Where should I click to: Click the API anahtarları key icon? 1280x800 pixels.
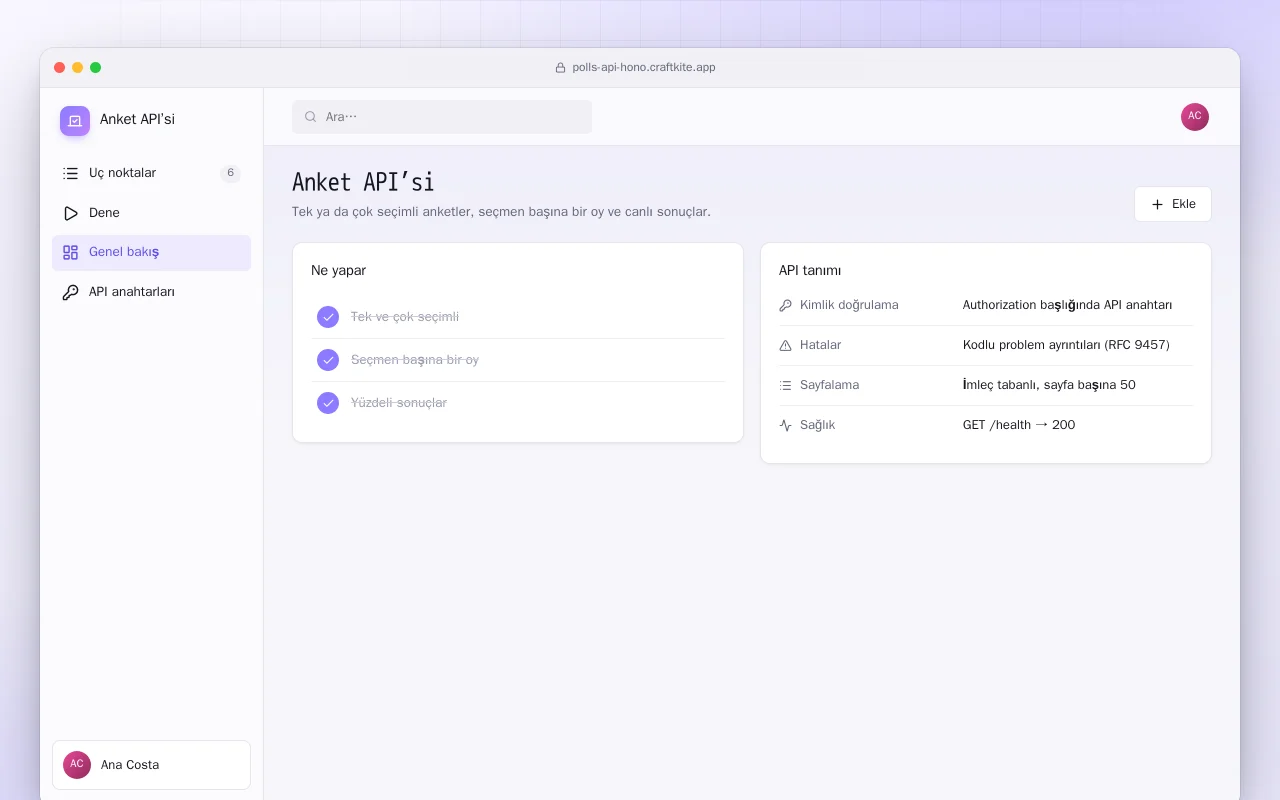[x=70, y=292]
